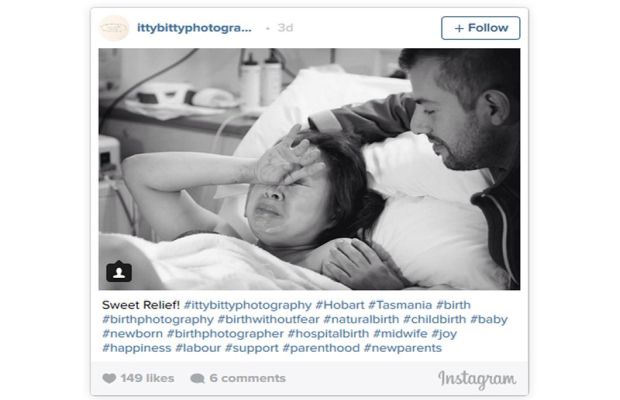Click the plus Follow button

pos(480,28)
